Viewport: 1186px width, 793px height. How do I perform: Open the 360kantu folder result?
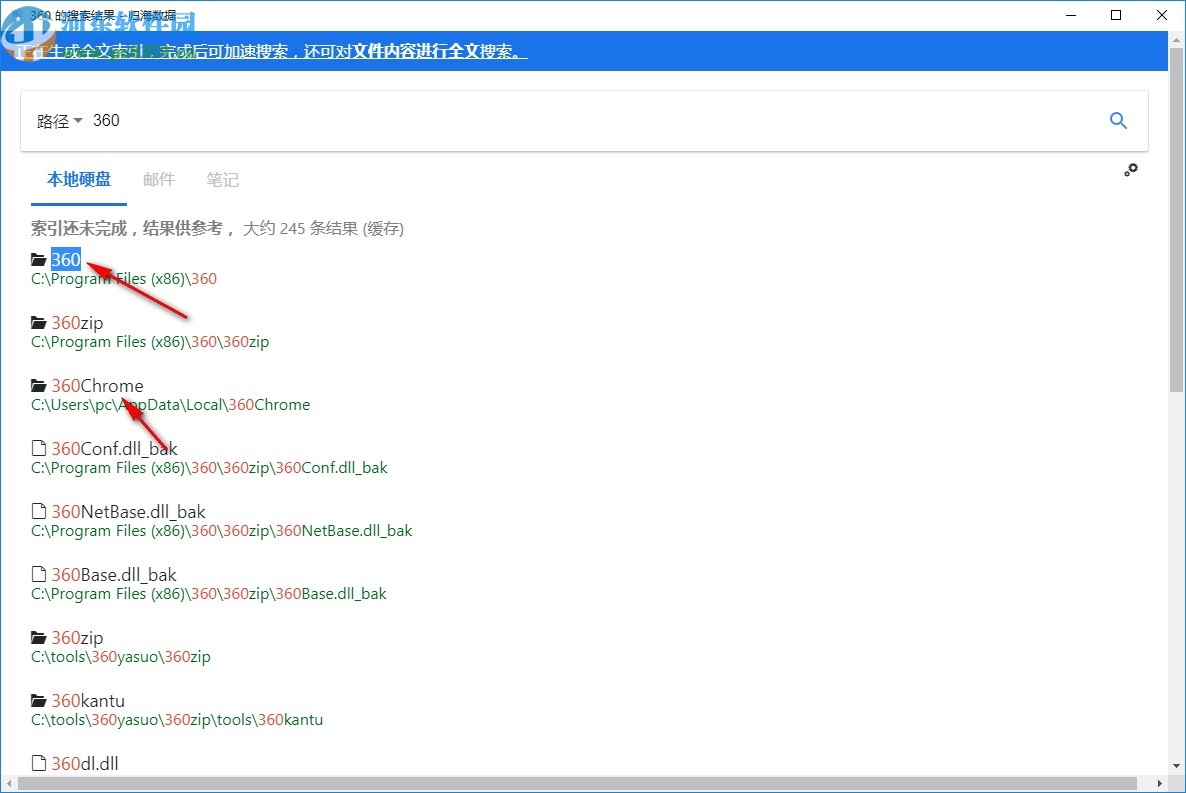pyautogui.click(x=88, y=701)
